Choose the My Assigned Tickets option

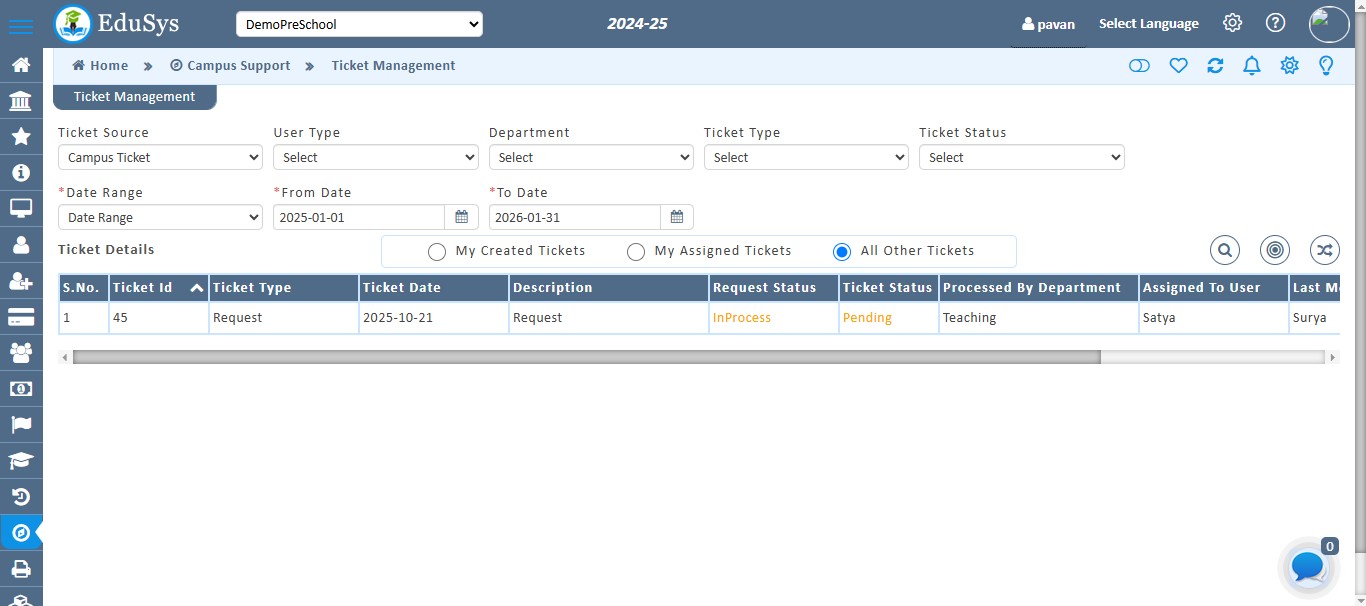click(x=636, y=251)
